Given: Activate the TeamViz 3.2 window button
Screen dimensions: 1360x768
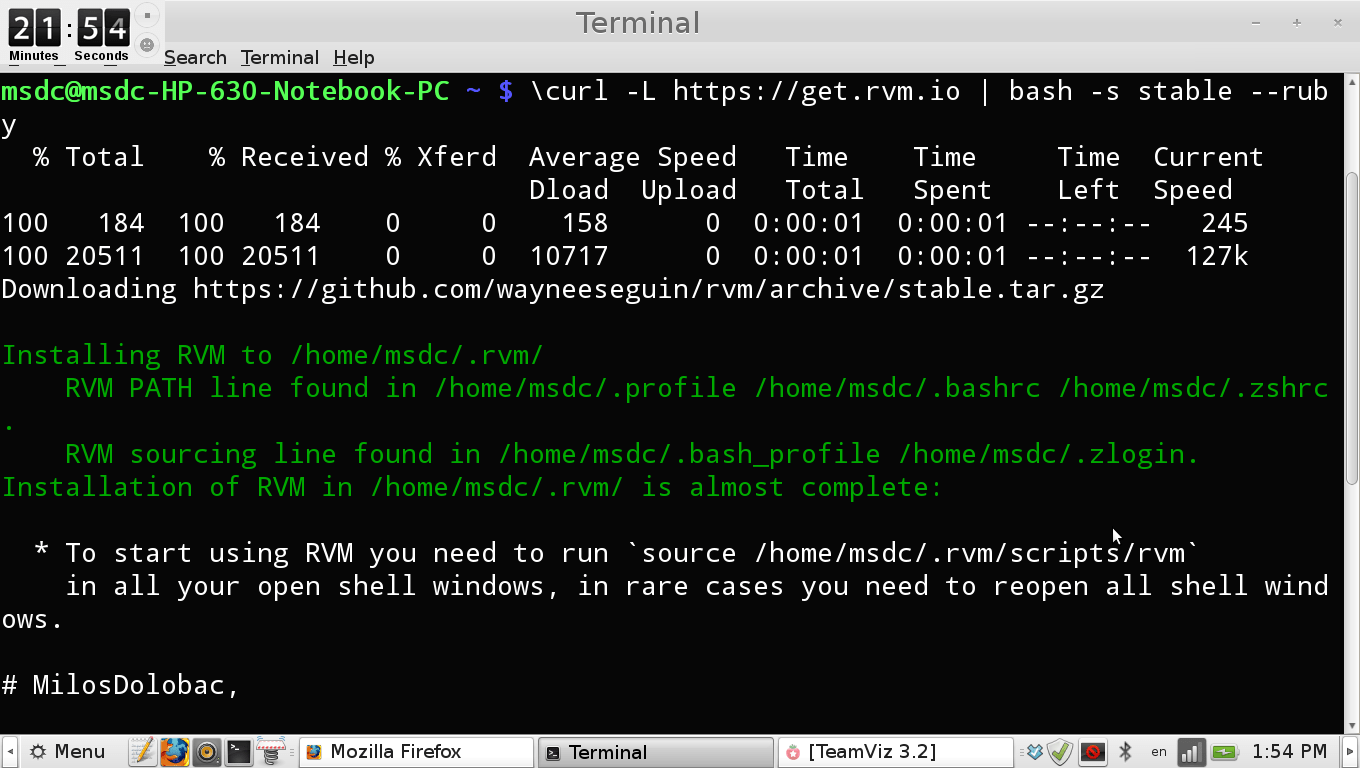Looking at the screenshot, I should pyautogui.click(x=893, y=751).
